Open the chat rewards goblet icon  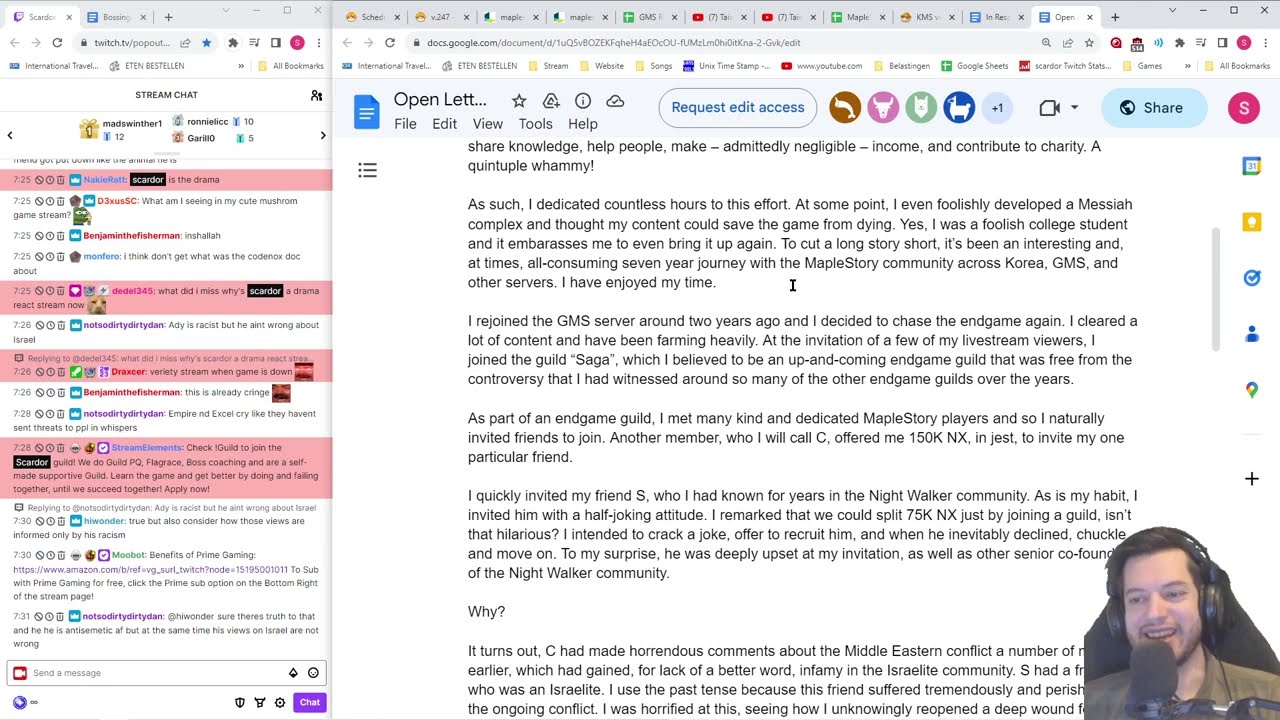260,702
